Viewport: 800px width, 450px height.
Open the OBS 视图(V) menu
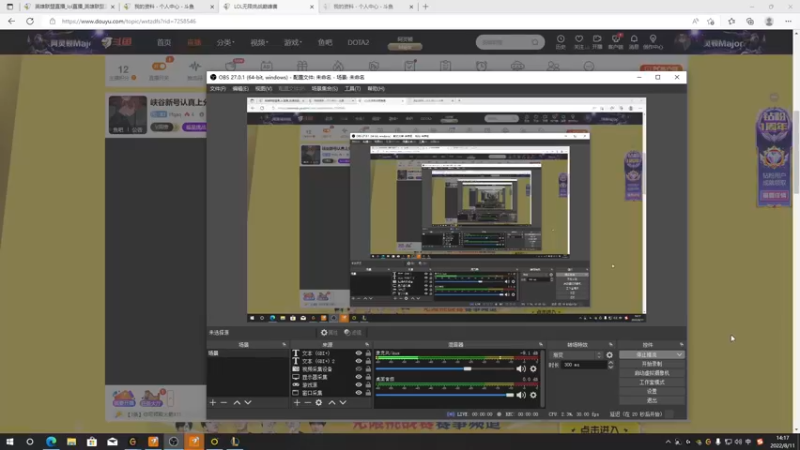(x=263, y=89)
